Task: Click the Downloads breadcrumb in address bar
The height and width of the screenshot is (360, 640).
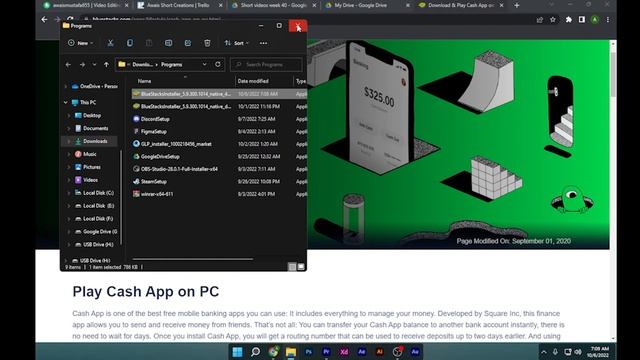Action: (142, 64)
